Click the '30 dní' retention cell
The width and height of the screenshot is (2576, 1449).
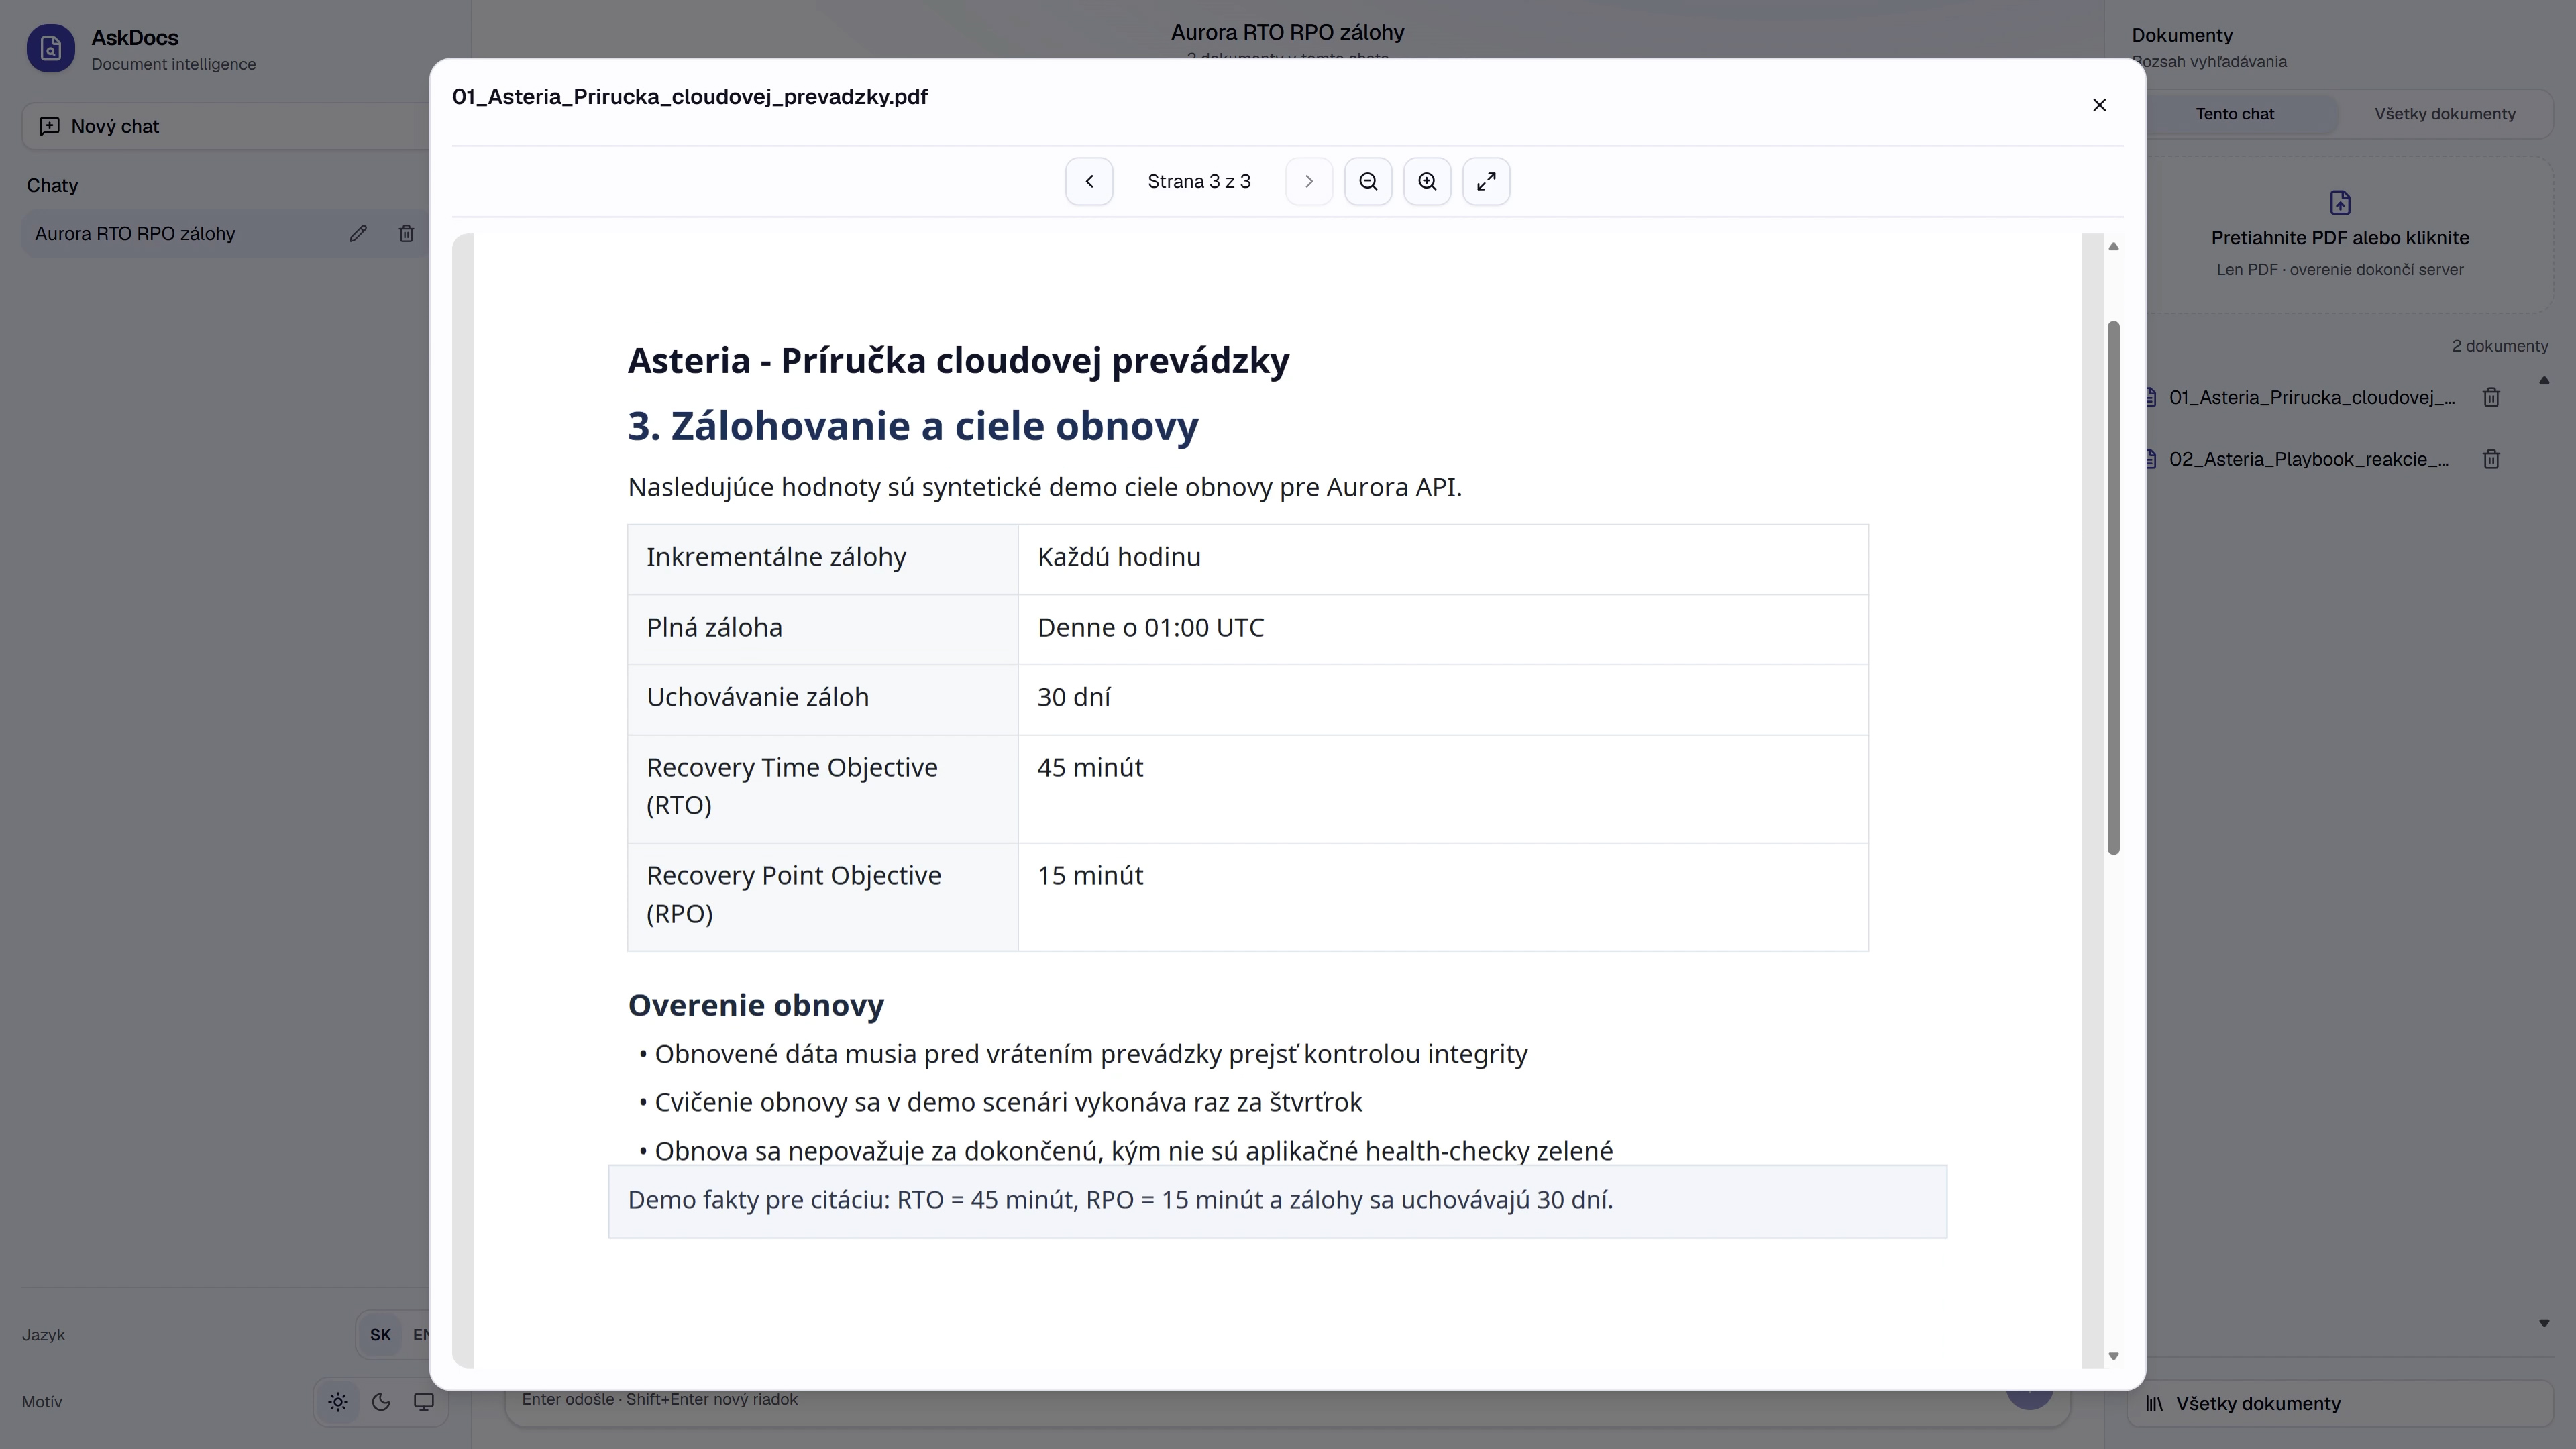pos(1443,699)
